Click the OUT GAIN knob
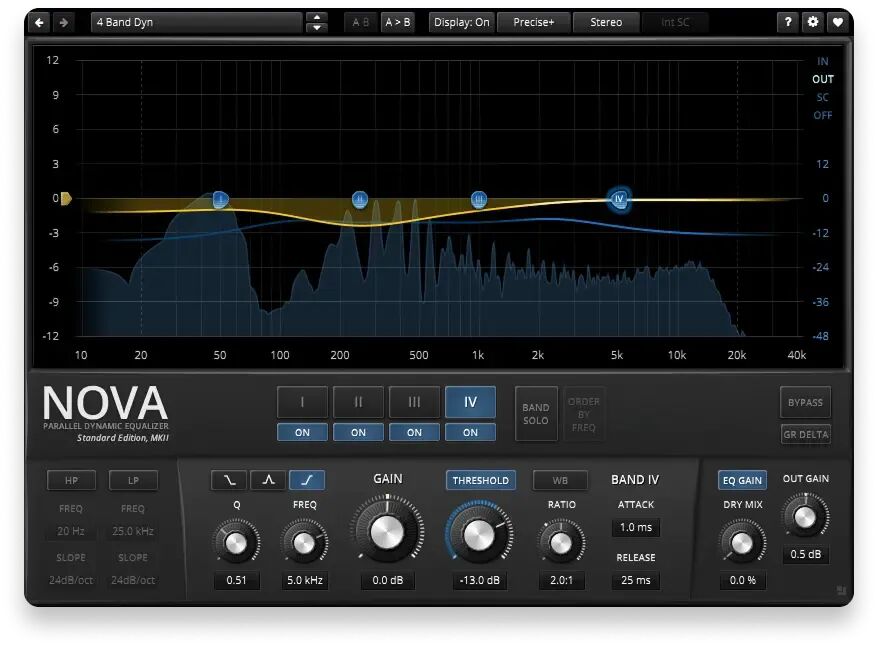Viewport: 878px width, 647px height. point(805,516)
